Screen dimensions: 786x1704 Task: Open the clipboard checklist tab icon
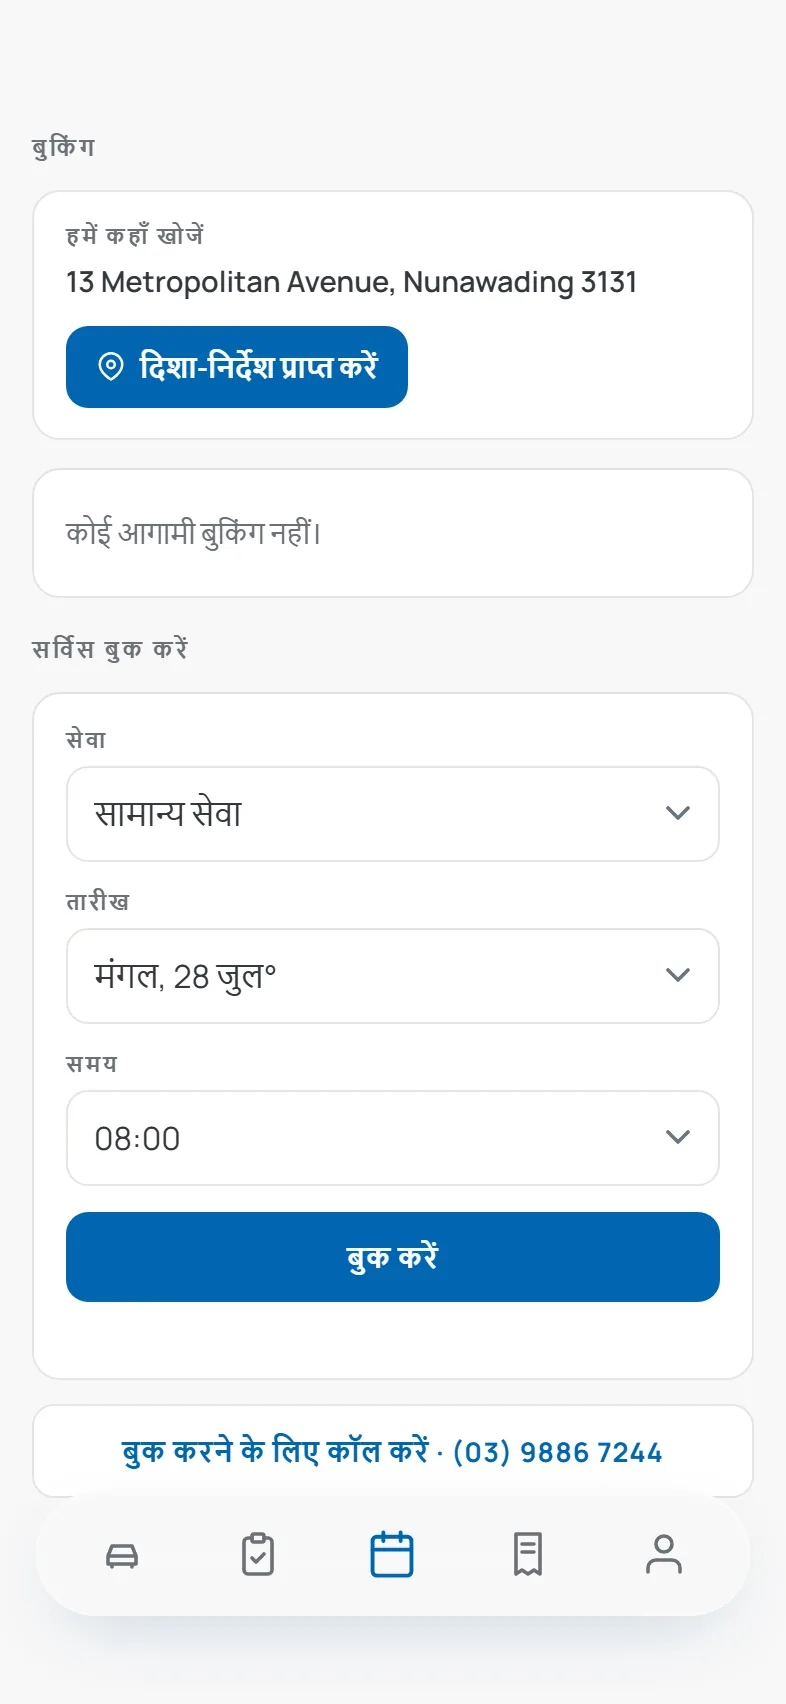pyautogui.click(x=258, y=1555)
